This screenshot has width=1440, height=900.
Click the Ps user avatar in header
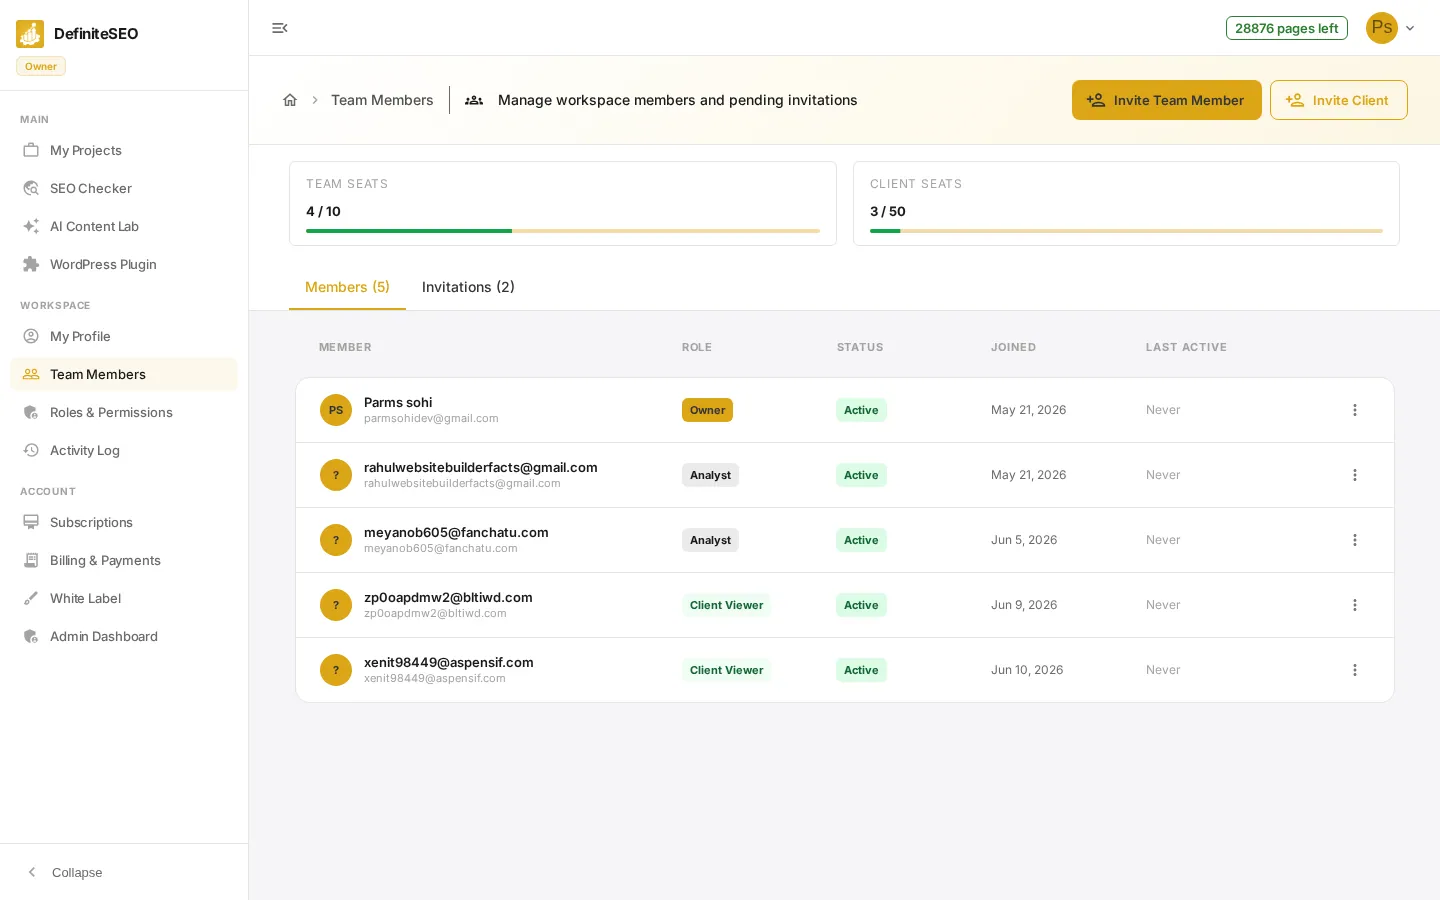tap(1382, 28)
